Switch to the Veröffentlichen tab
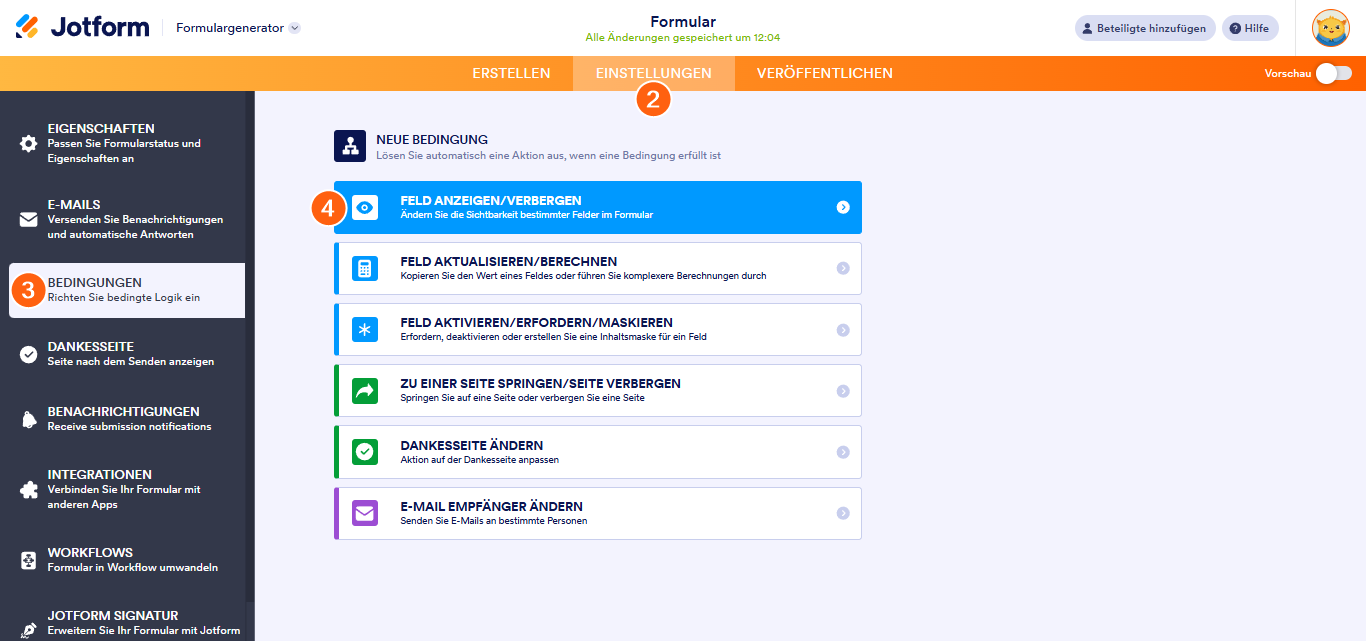The height and width of the screenshot is (641, 1366). (x=824, y=73)
